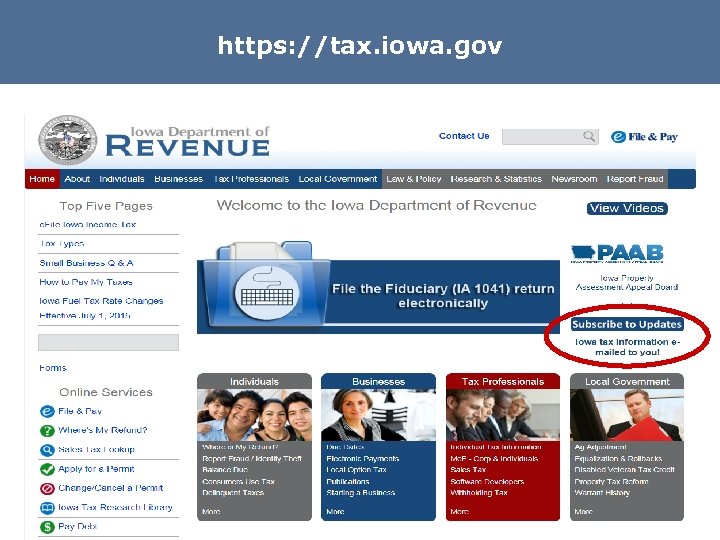
Task: Click the Sales Tax Lookup magnifier icon
Action: (x=47, y=450)
